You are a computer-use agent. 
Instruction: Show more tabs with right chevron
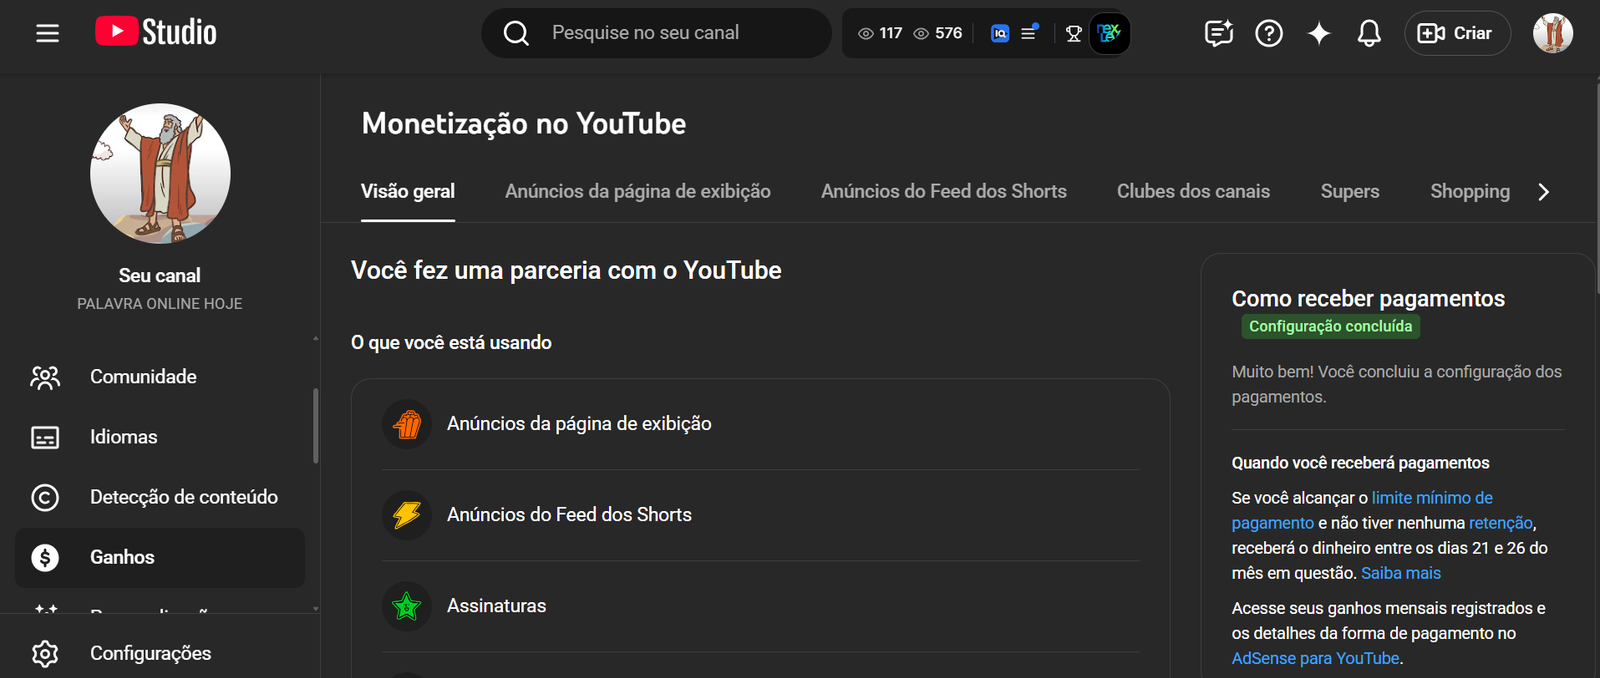tap(1544, 192)
